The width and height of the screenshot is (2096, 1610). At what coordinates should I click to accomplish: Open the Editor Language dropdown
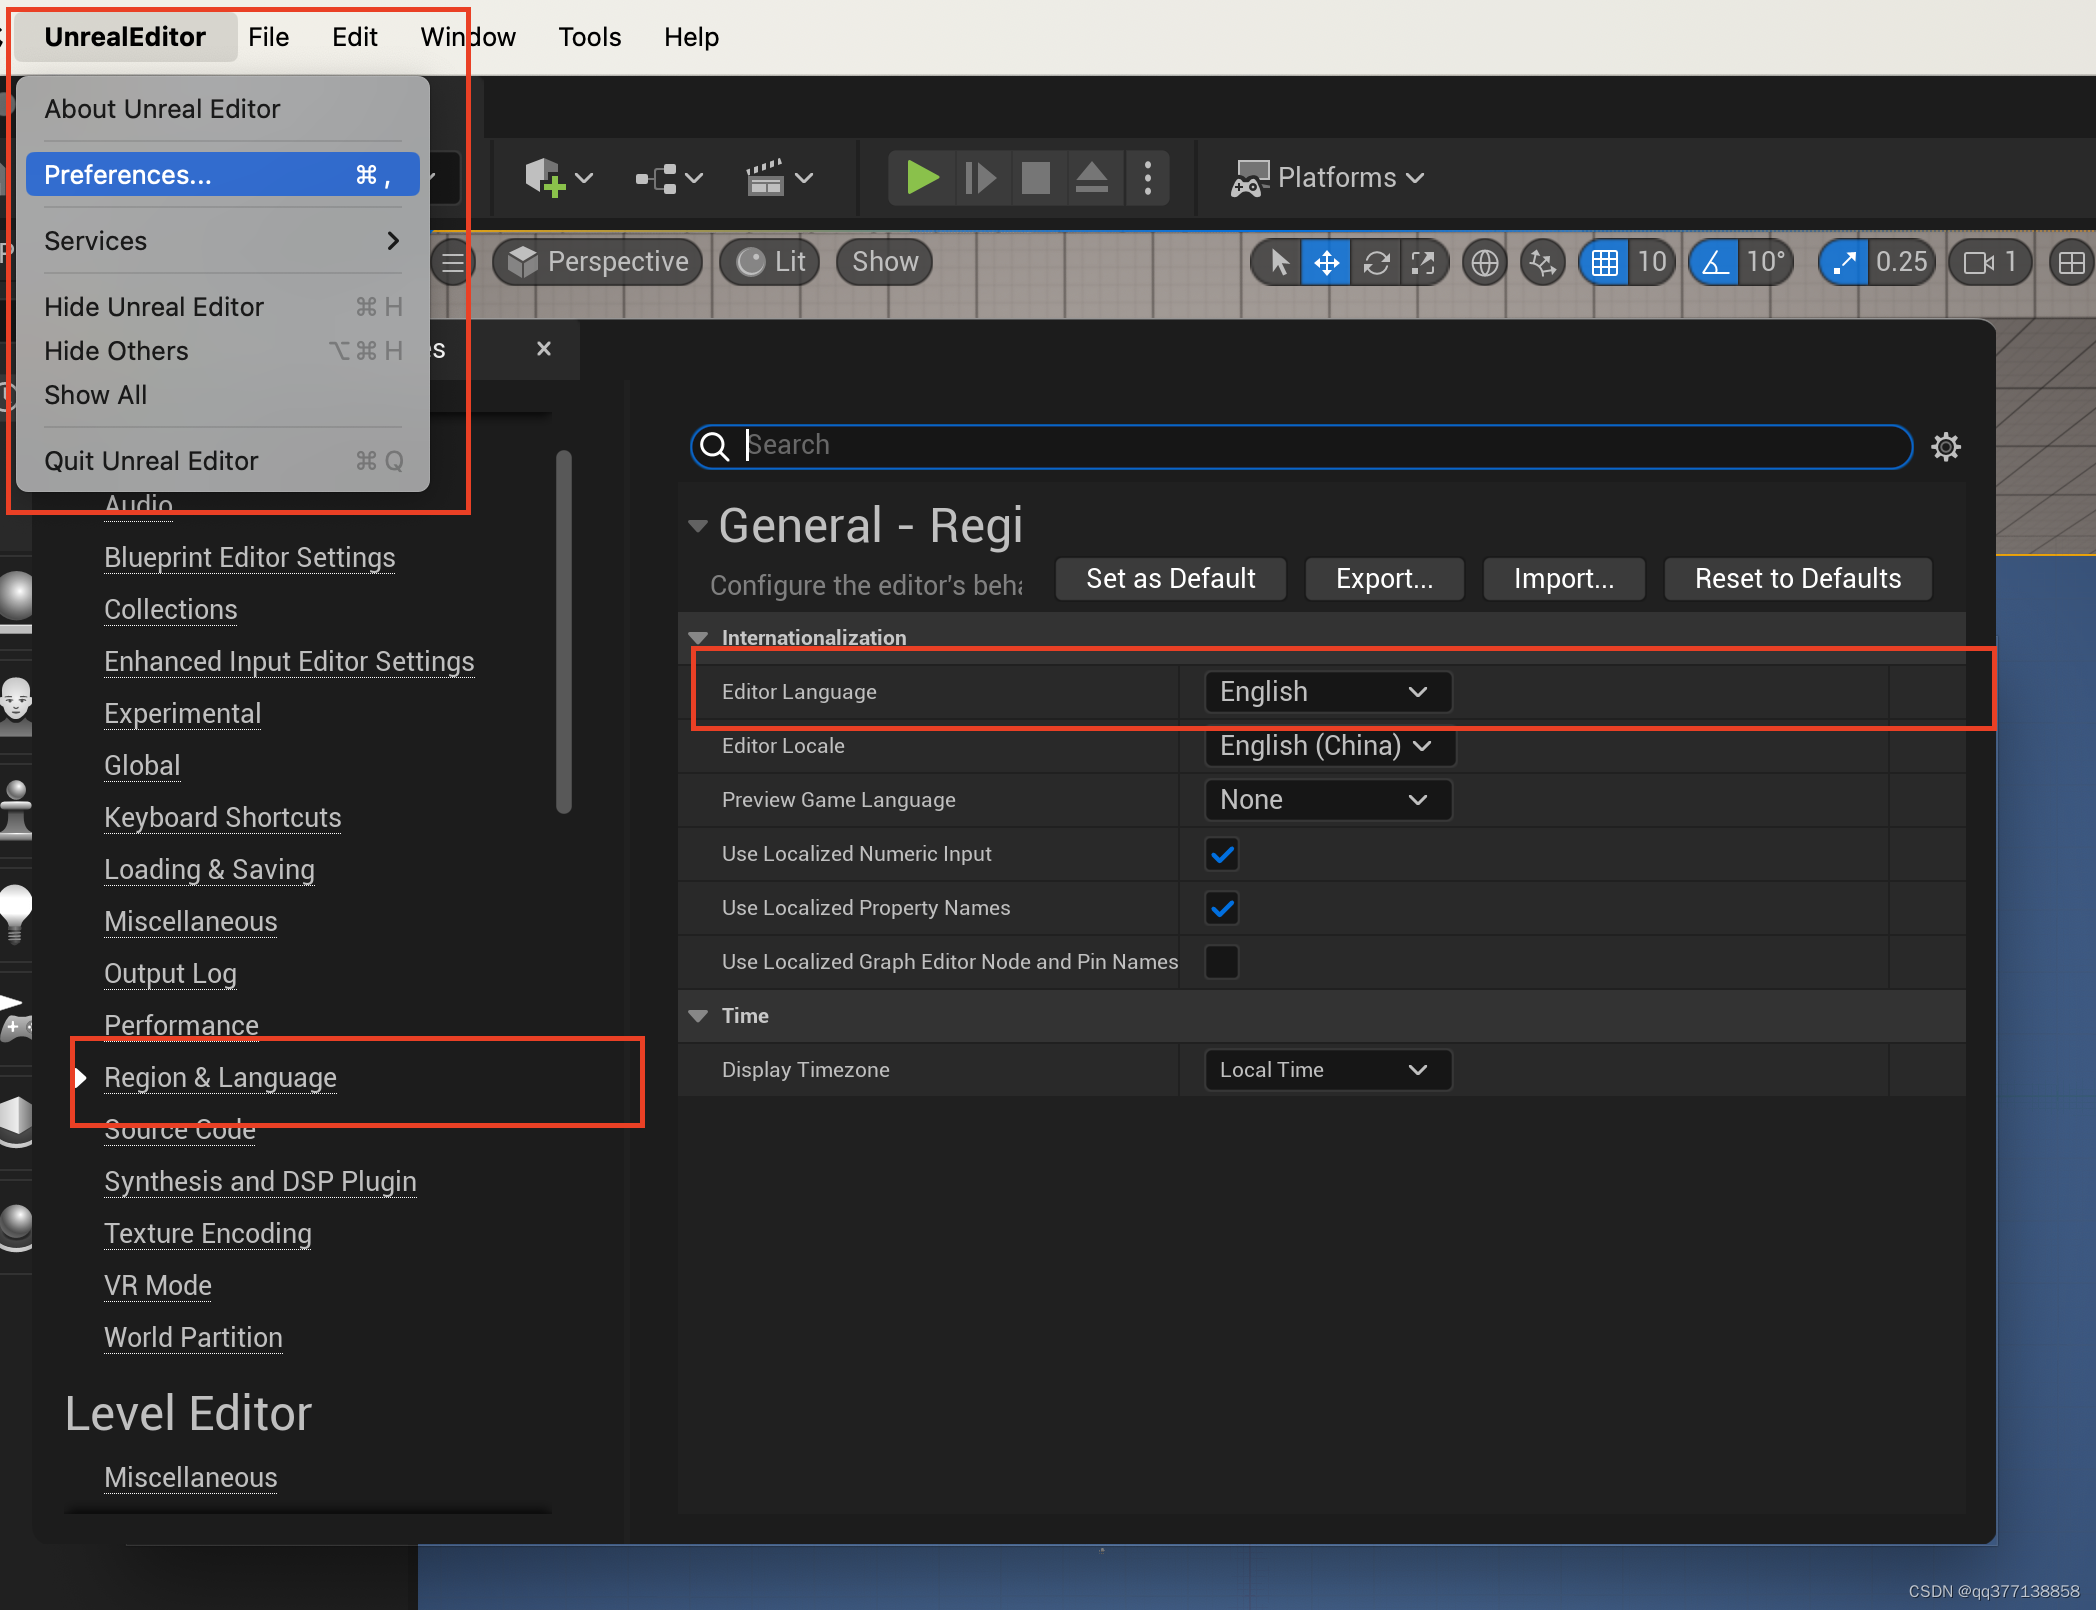[1326, 692]
